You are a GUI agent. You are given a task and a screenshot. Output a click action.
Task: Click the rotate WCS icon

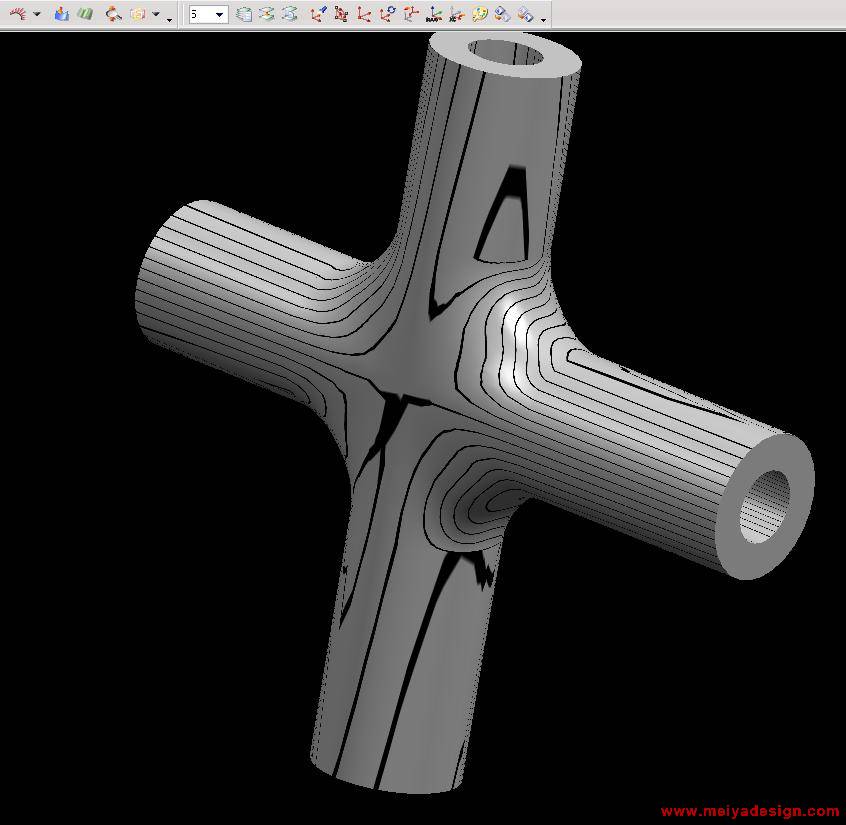tap(387, 14)
